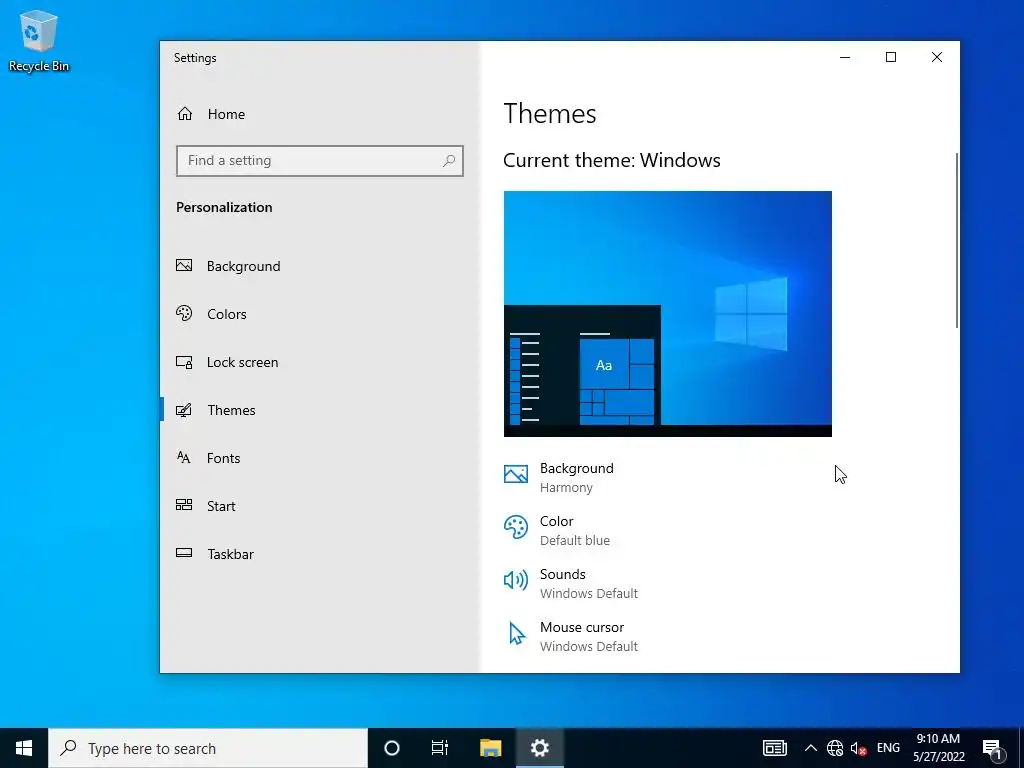Click the current theme preview image

(667, 313)
